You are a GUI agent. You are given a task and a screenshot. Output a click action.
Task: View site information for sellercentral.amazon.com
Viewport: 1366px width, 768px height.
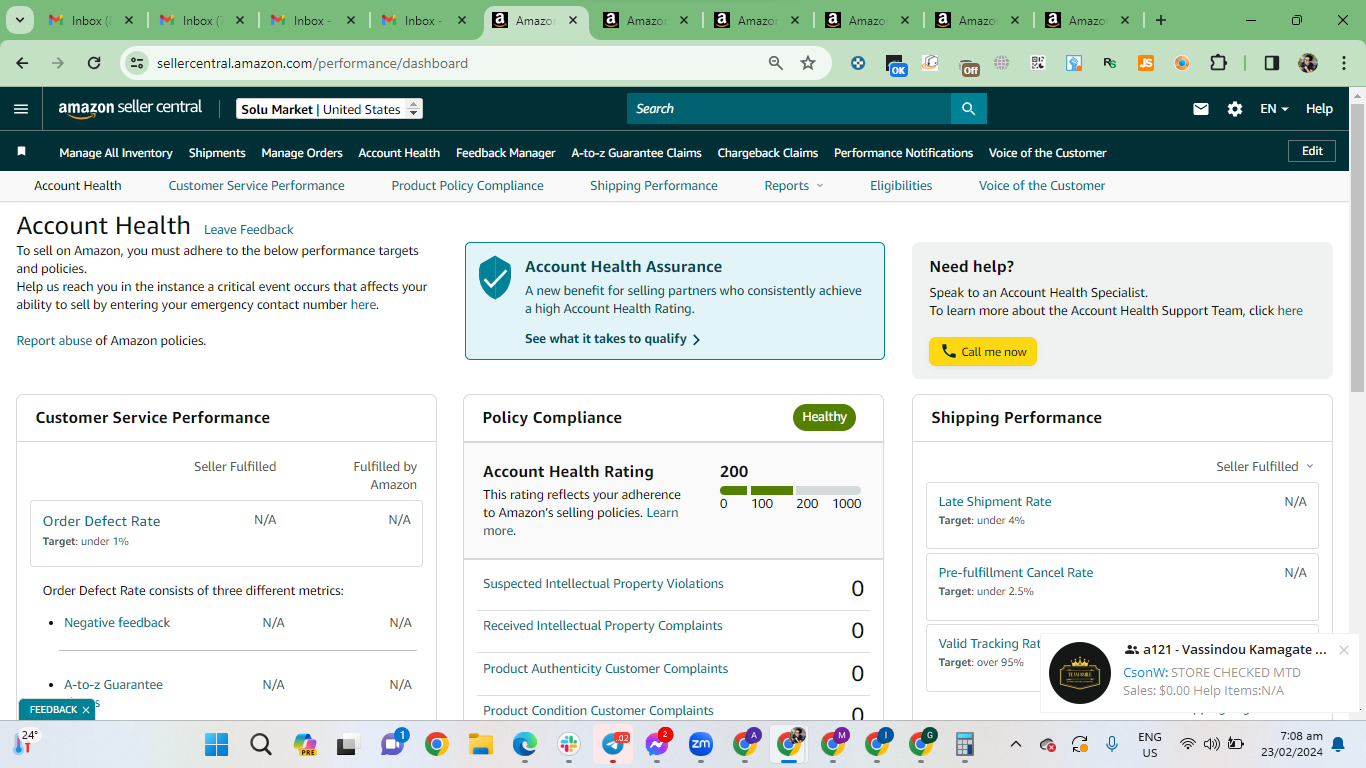pos(137,63)
